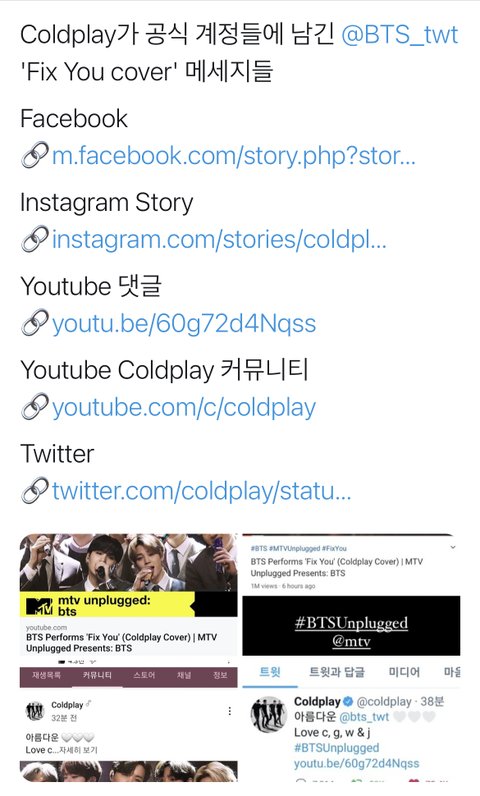This screenshot has width=480, height=796.
Task: Click the chain icon beside the Facebook link
Action: 35,155
